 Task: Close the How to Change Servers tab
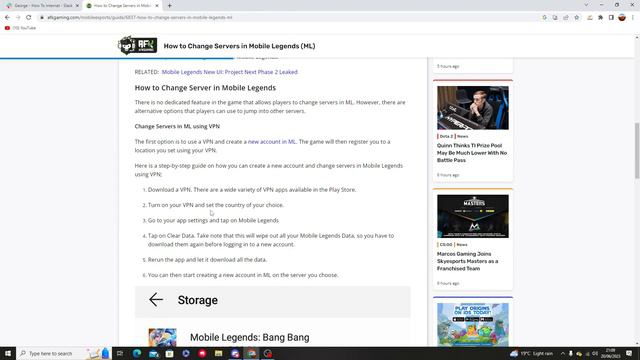tap(157, 6)
